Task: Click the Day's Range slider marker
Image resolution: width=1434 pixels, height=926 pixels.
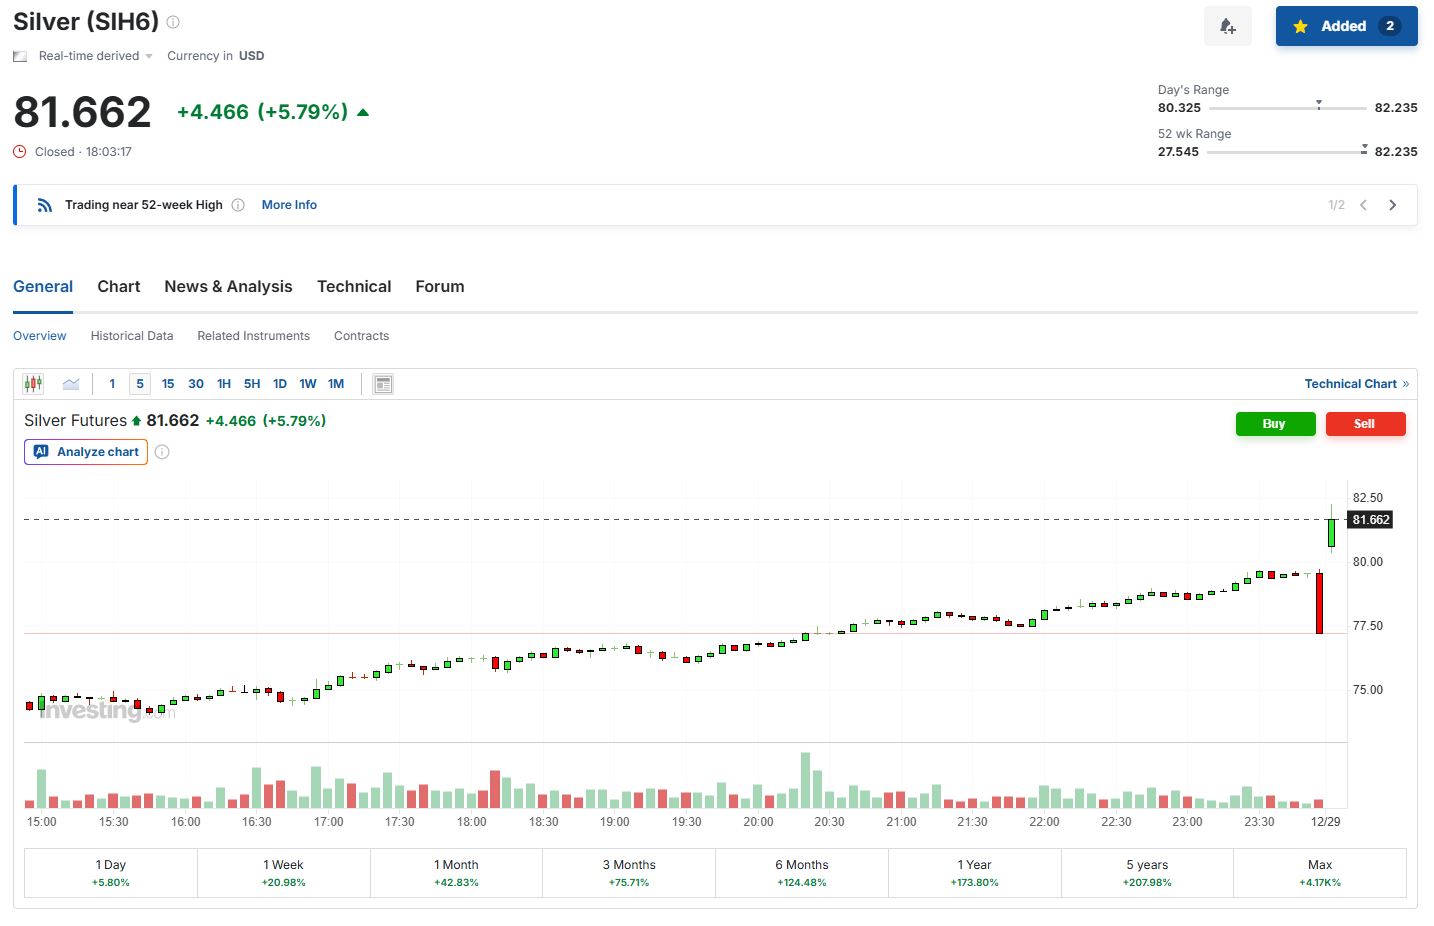Action: (x=1319, y=104)
